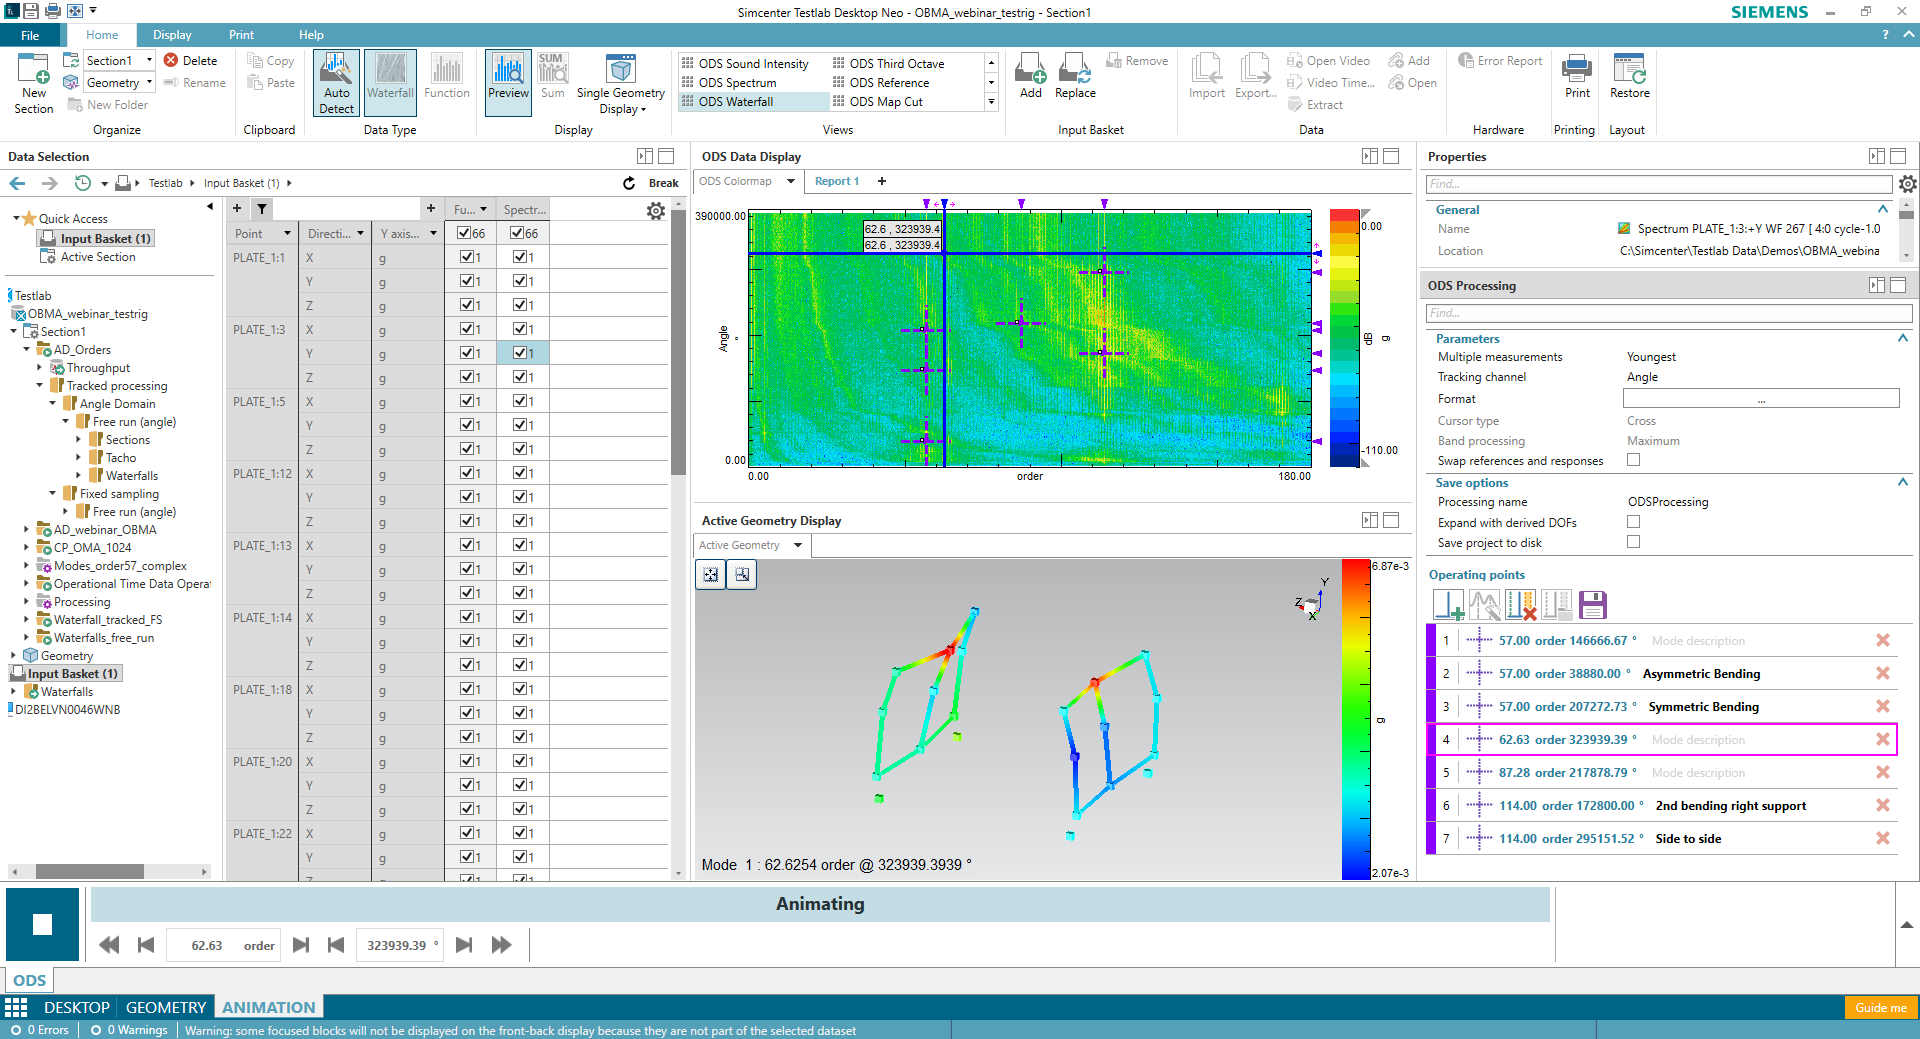This screenshot has width=1920, height=1039.
Task: Toggle Swap references and responses checkbox
Action: point(1633,460)
